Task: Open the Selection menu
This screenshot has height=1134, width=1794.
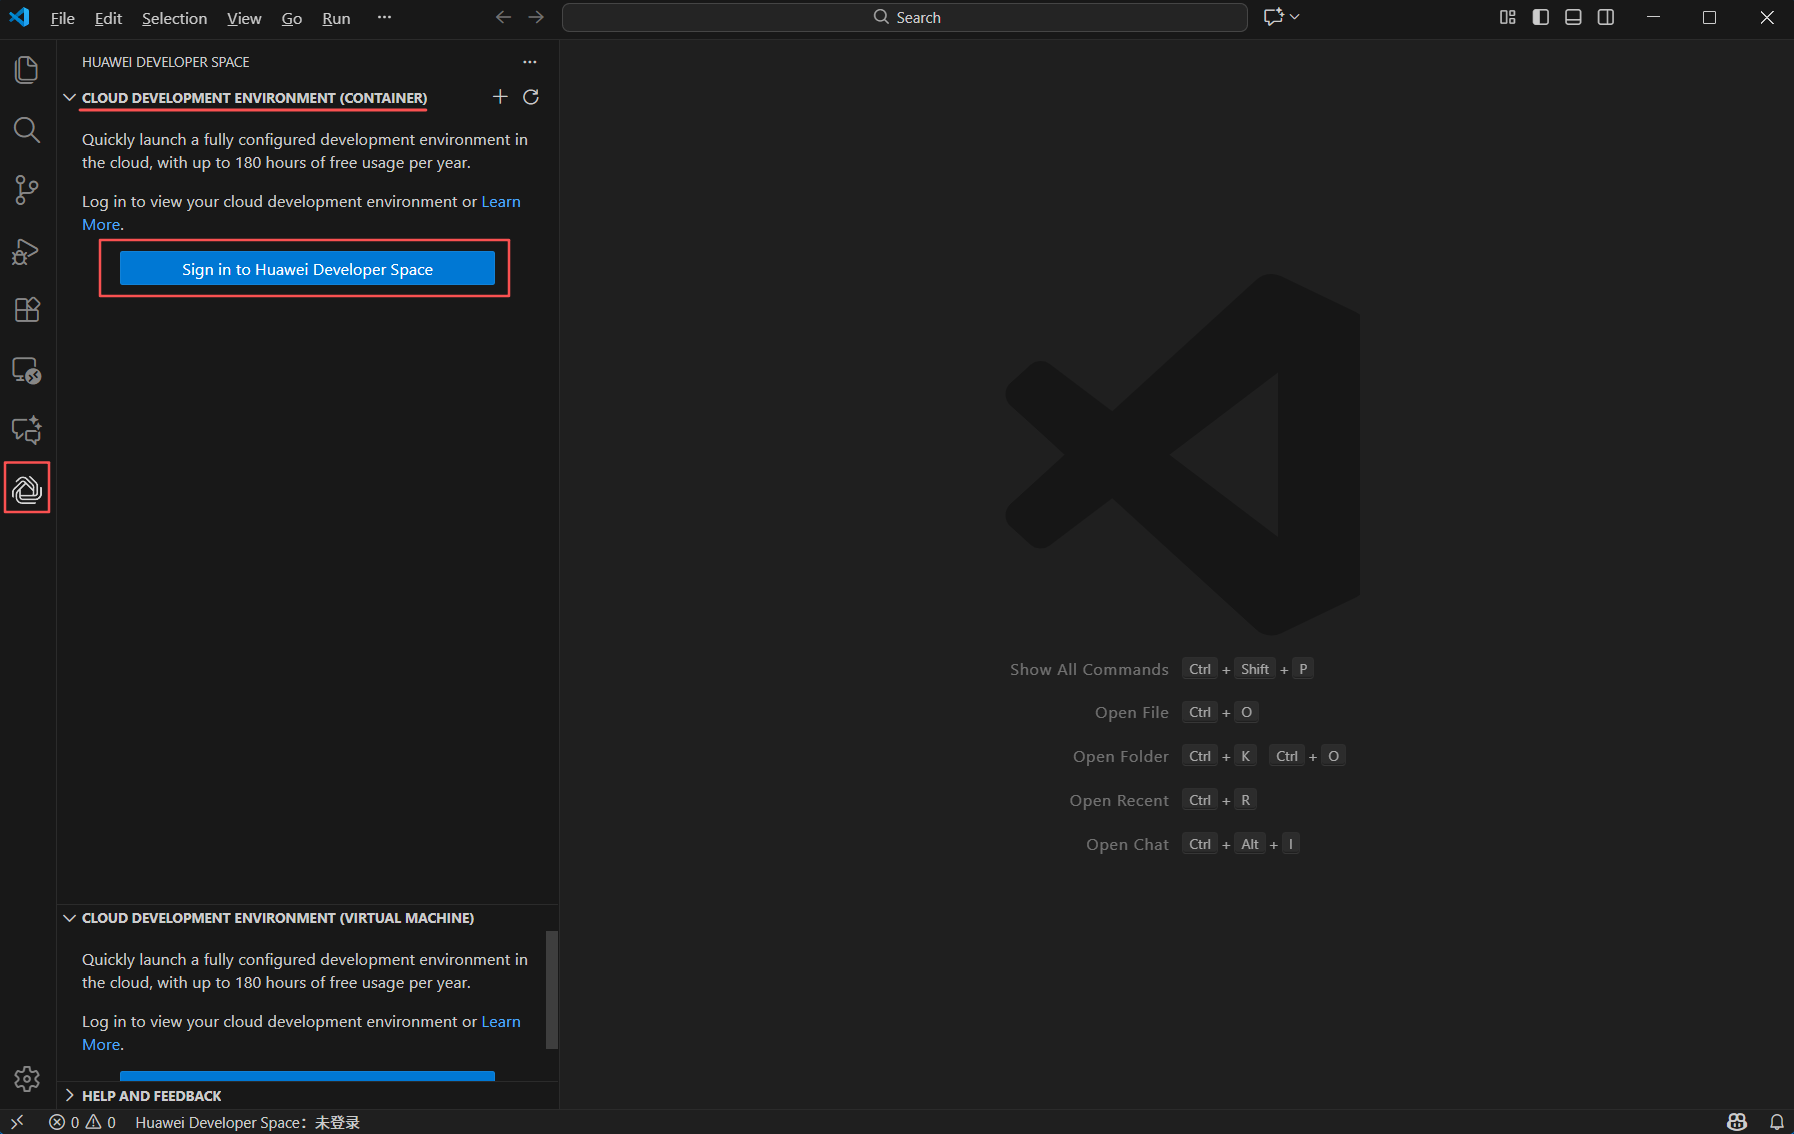Action: [174, 18]
